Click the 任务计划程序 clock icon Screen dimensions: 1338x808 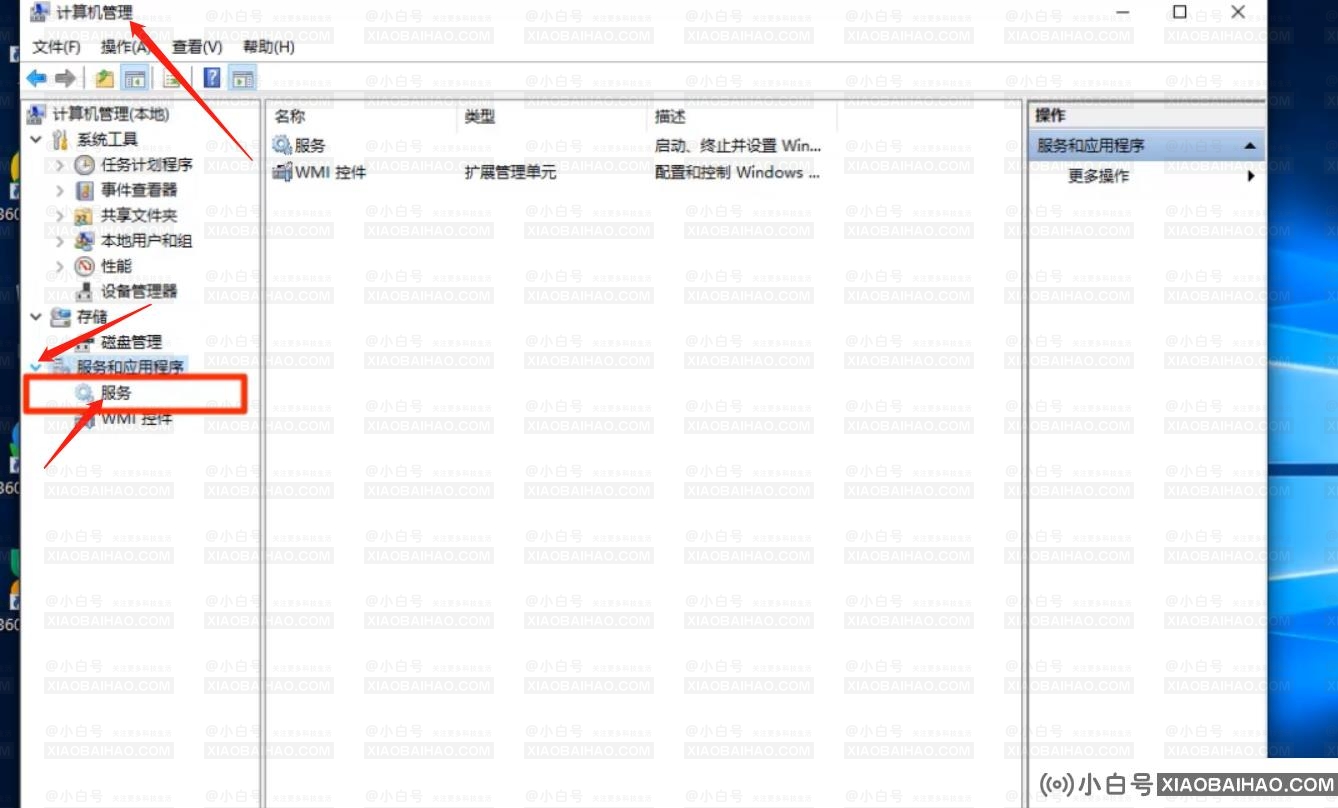(x=85, y=165)
